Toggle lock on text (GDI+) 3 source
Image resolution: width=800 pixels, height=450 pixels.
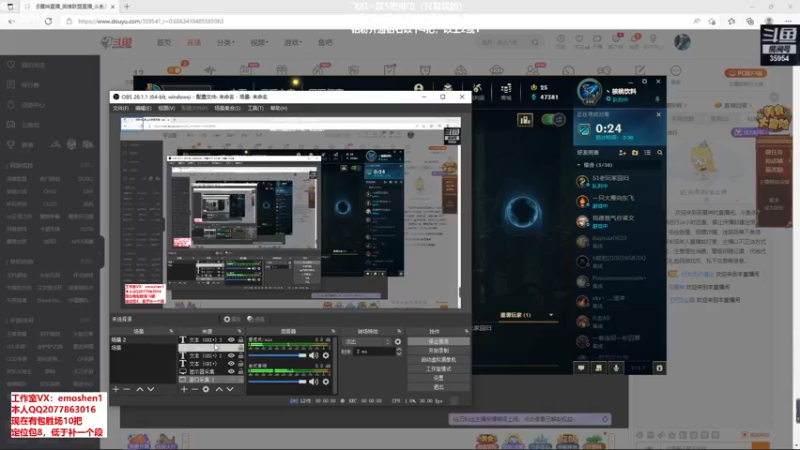click(240, 340)
